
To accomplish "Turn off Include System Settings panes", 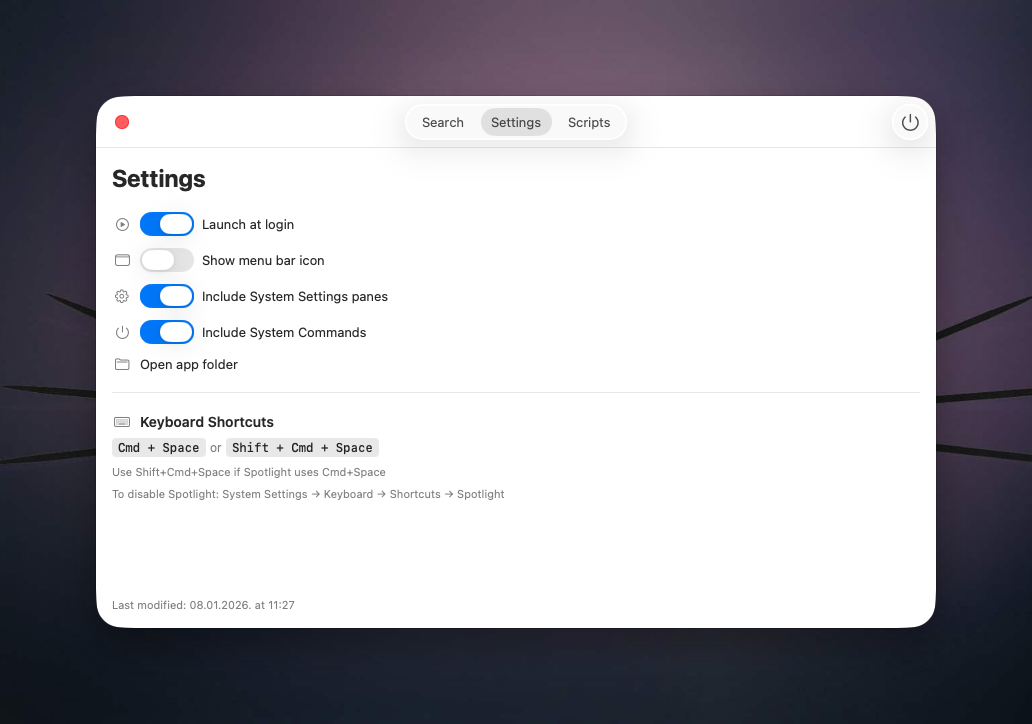I will click(167, 296).
